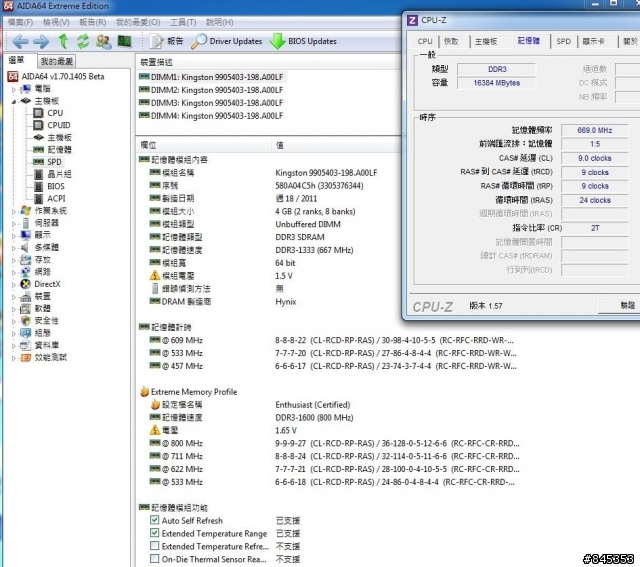Select the DirectX tree item
Image resolution: width=640 pixels, height=567 pixels.
(x=41, y=284)
